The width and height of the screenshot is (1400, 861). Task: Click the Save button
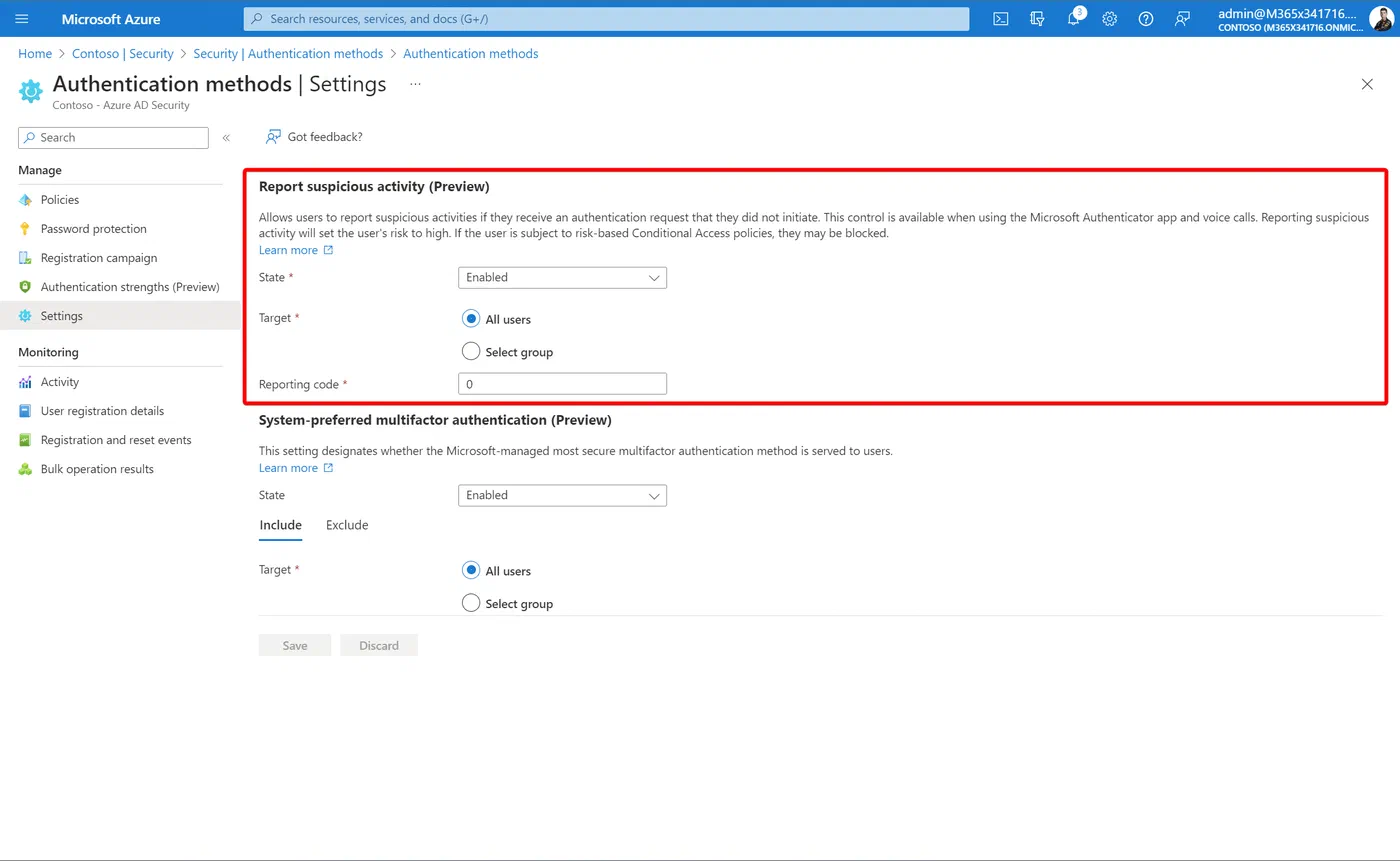[295, 645]
